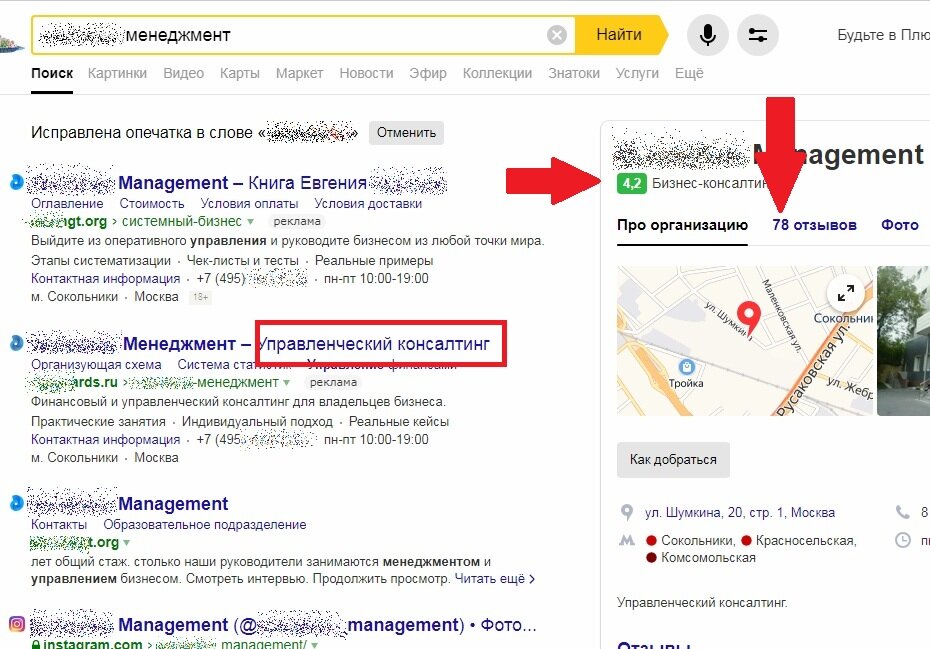930x649 pixels.
Task: Select the Поиск tab
Action: (52, 73)
